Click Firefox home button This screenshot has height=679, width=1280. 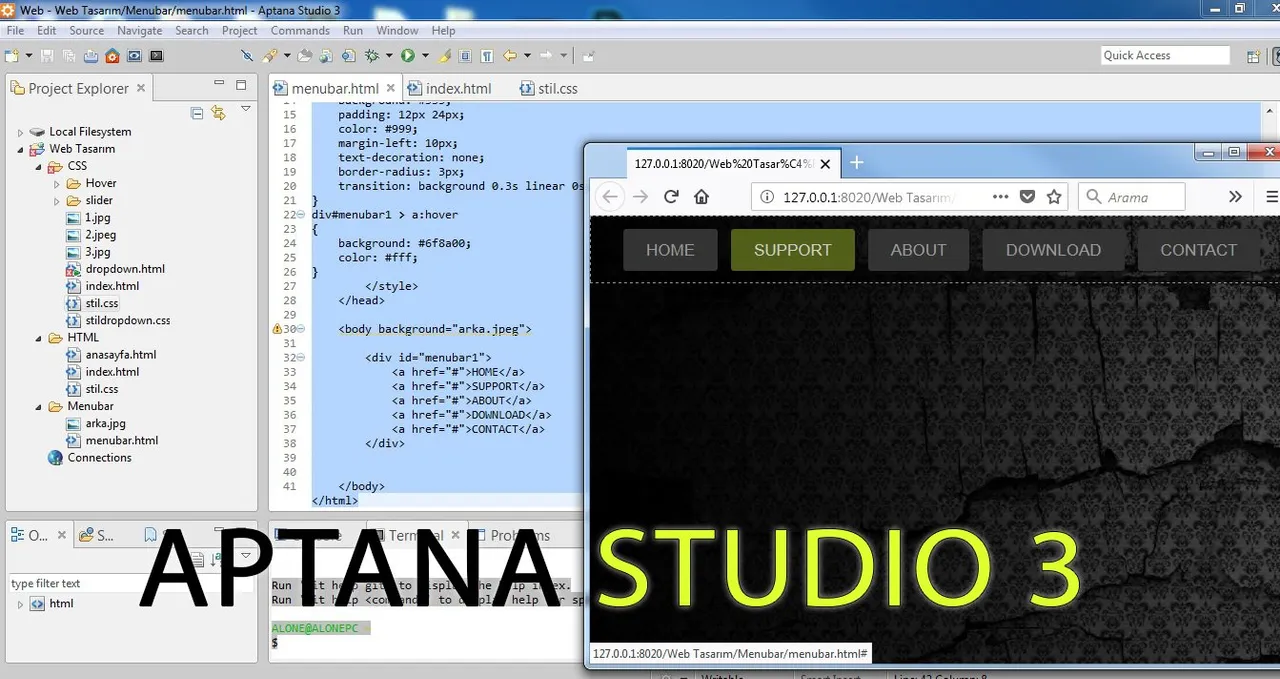(702, 197)
